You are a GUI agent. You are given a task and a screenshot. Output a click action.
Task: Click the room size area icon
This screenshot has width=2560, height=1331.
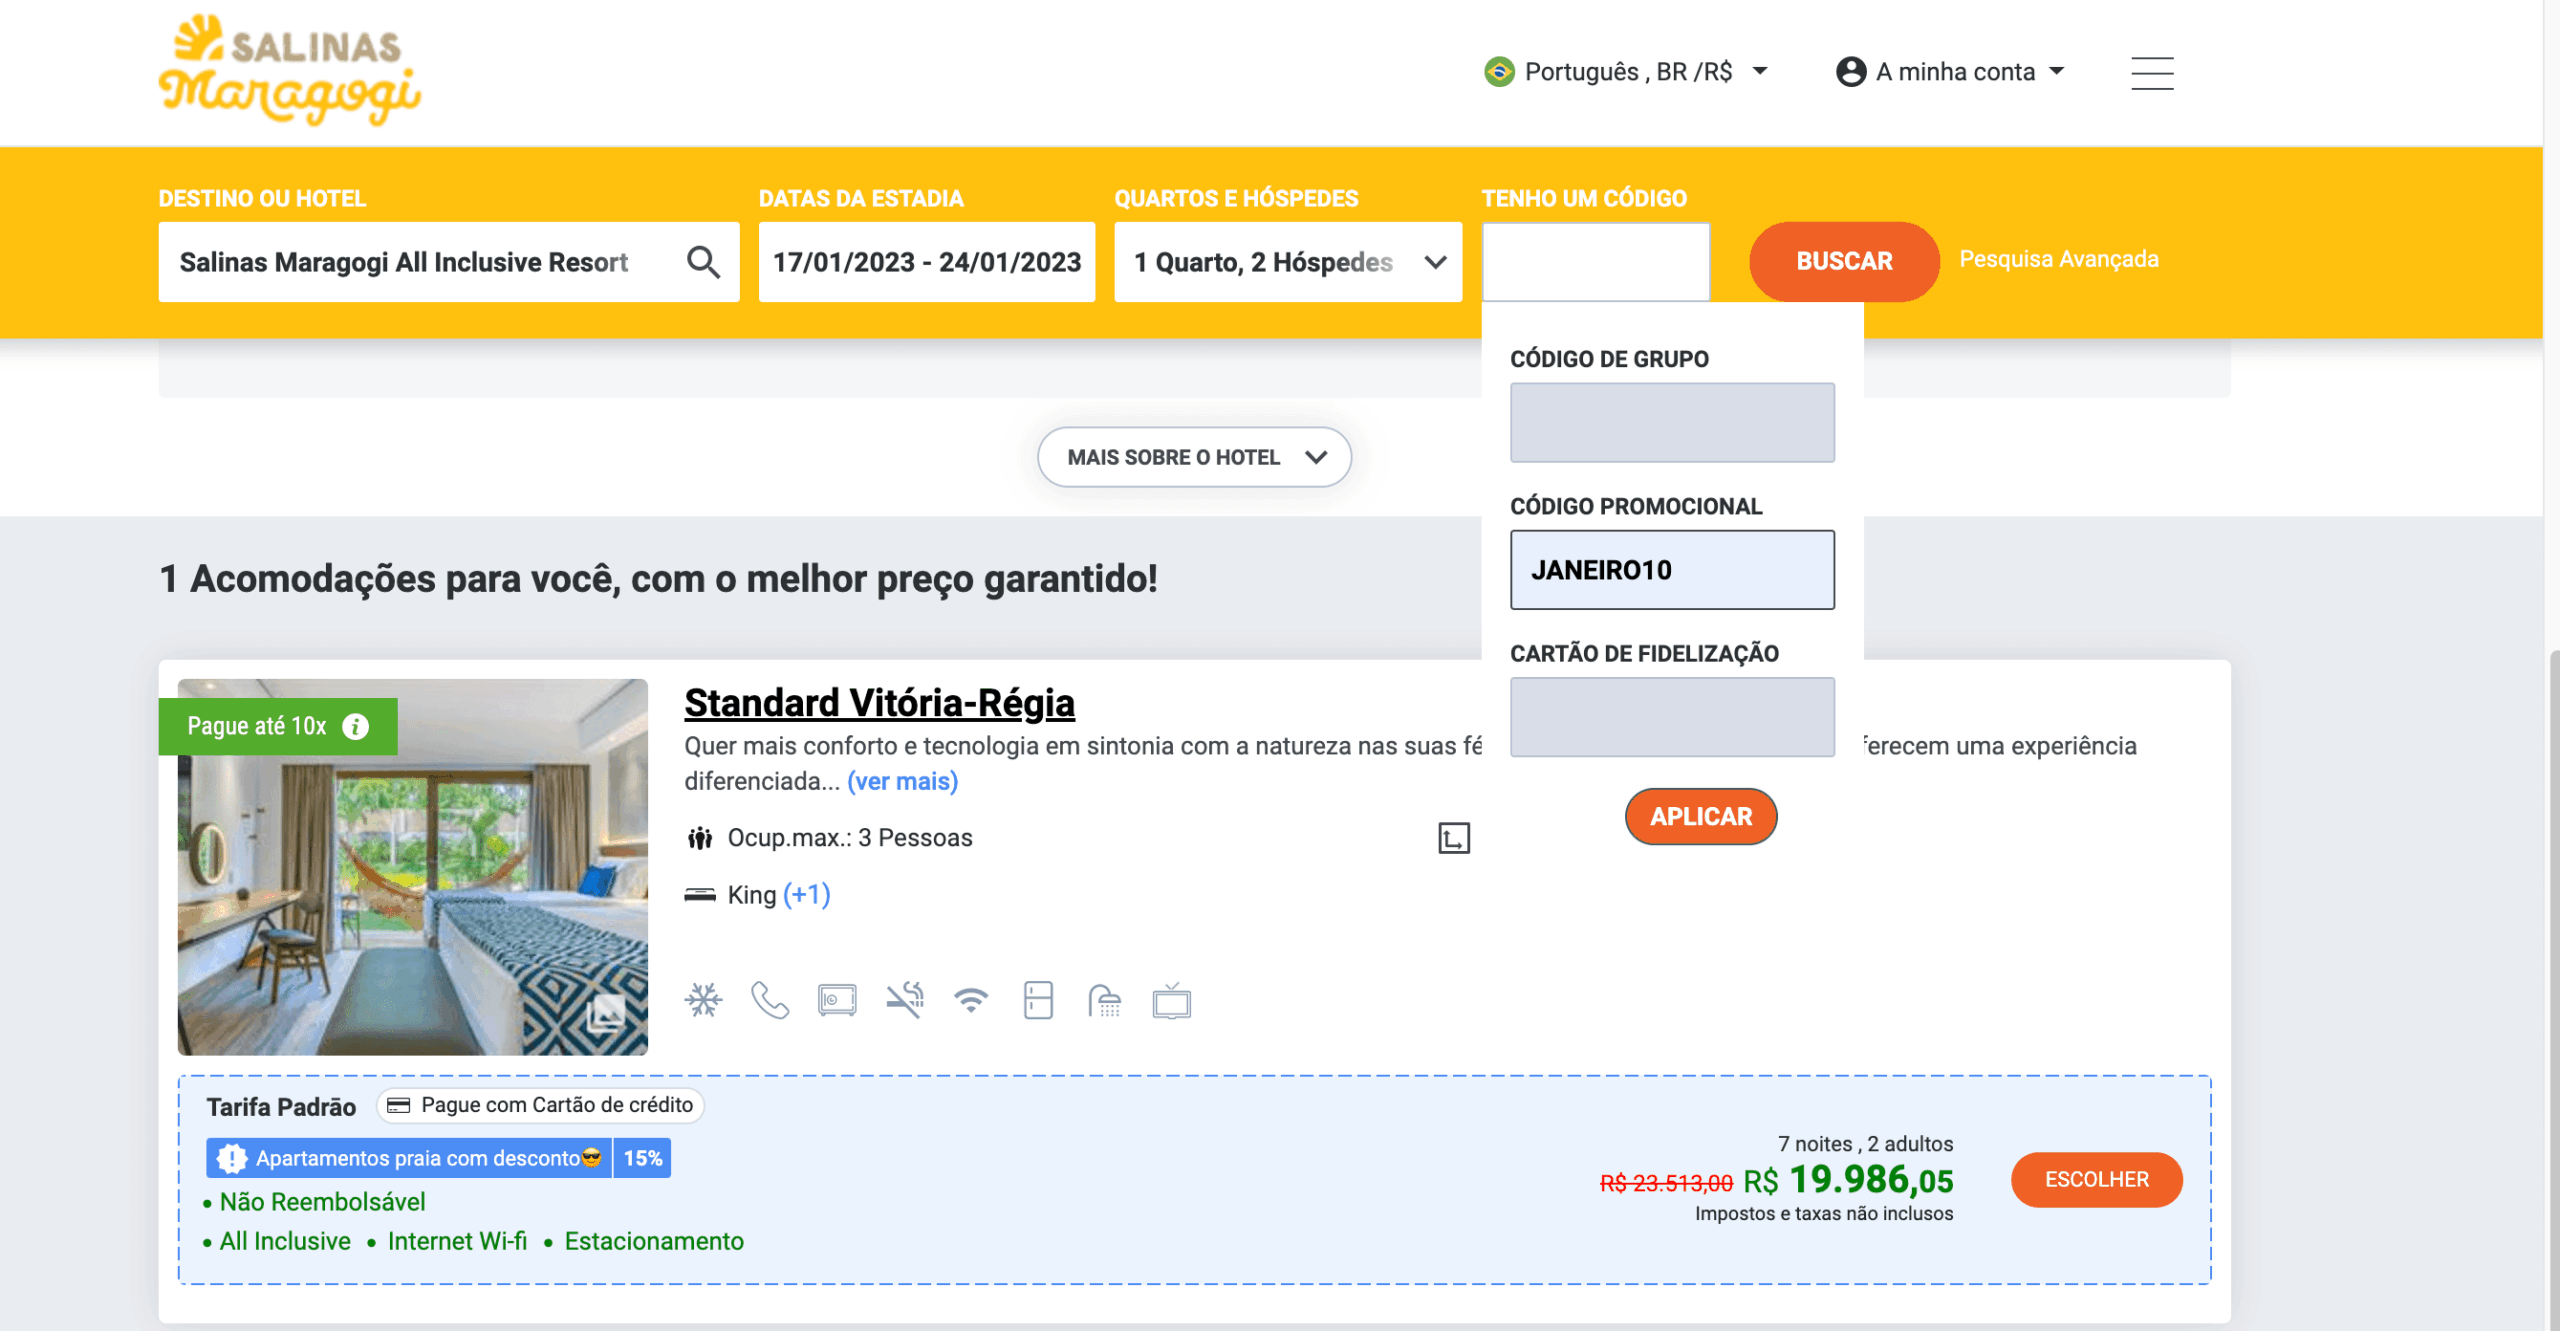1454,838
